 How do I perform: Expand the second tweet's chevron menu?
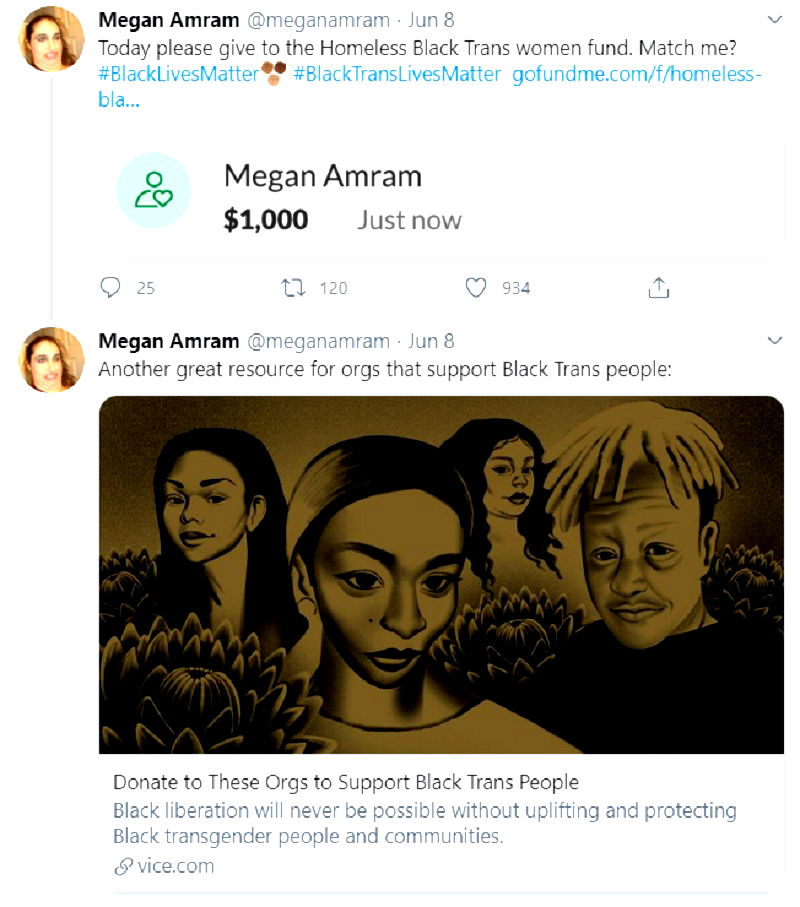[774, 341]
